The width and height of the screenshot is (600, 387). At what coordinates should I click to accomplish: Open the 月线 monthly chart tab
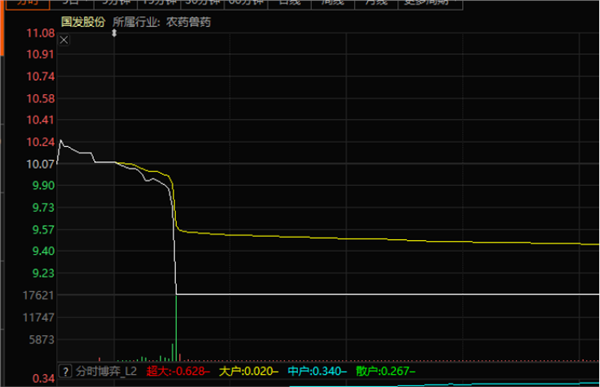(377, 3)
